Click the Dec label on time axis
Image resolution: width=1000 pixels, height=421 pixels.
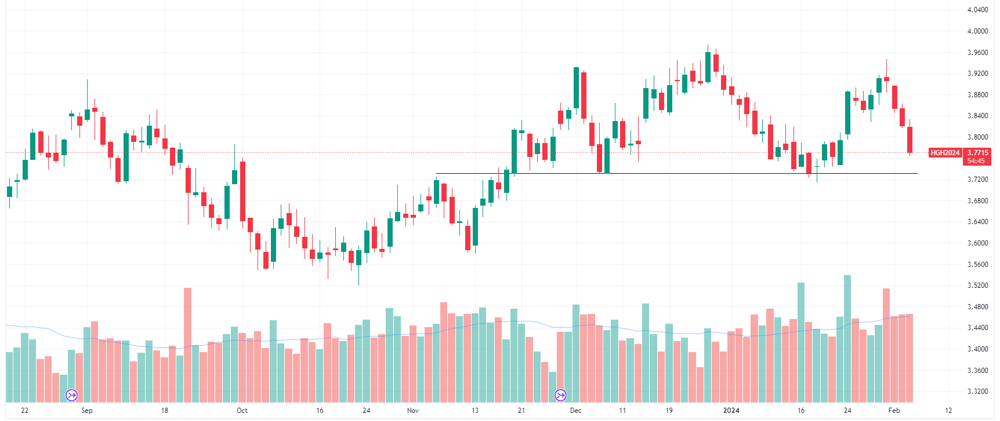click(576, 410)
